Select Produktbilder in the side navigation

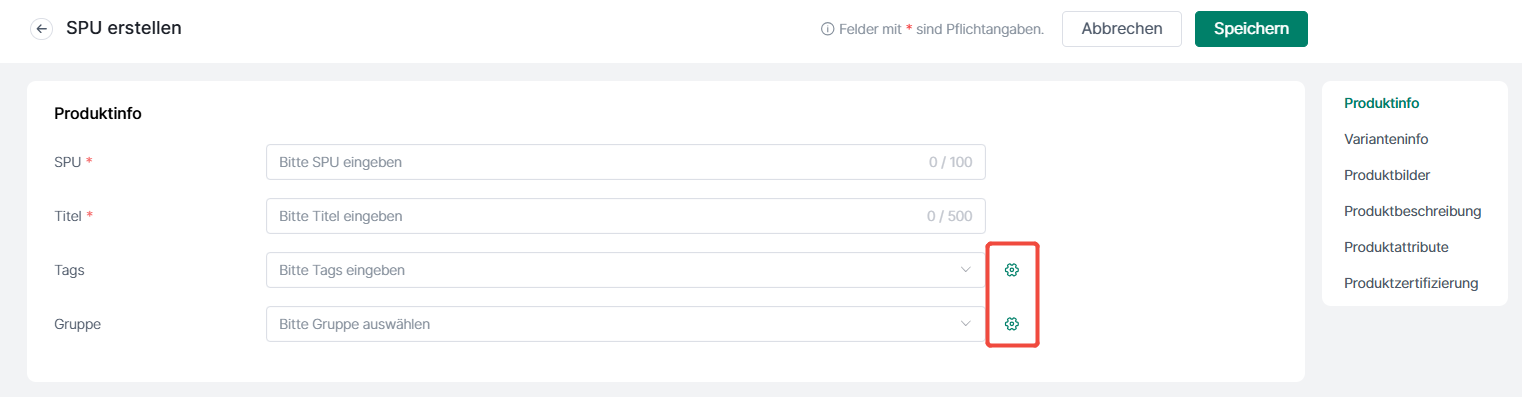[x=1387, y=175]
